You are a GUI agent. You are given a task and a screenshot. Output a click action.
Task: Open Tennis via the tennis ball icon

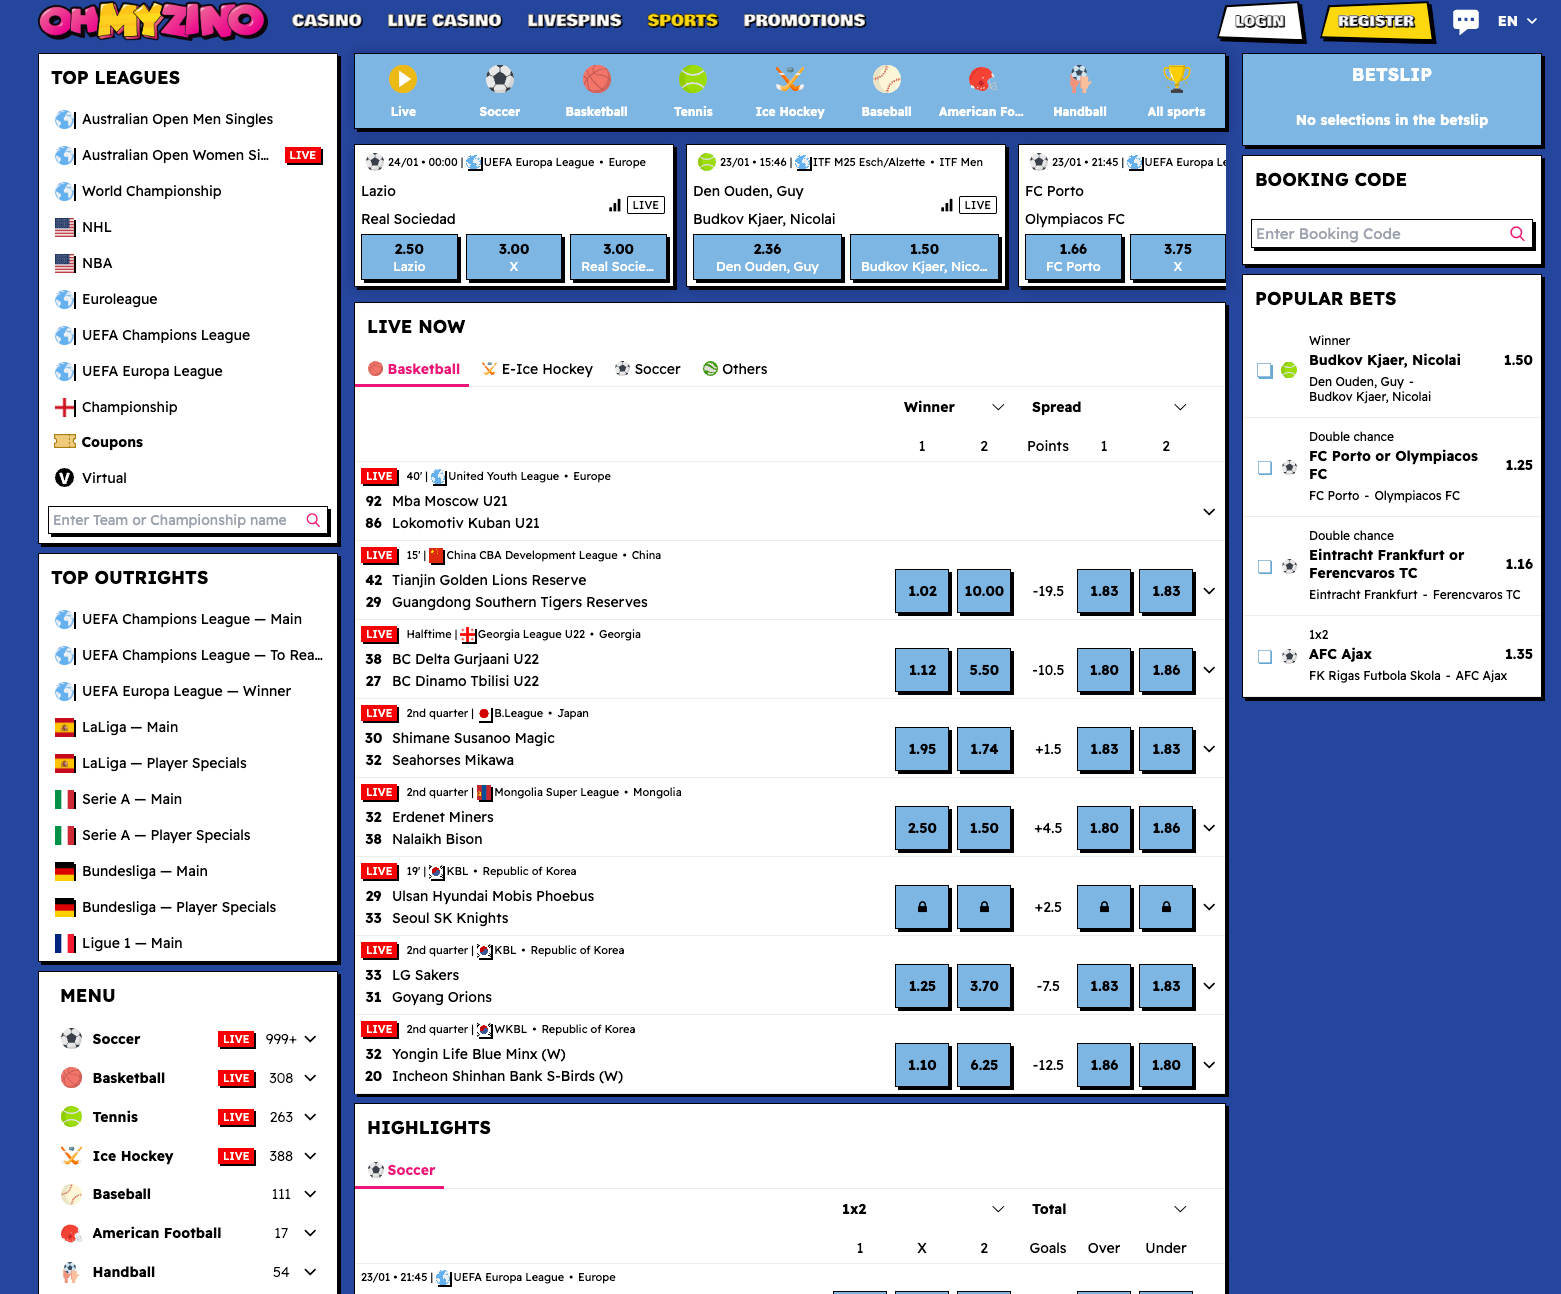(x=693, y=80)
